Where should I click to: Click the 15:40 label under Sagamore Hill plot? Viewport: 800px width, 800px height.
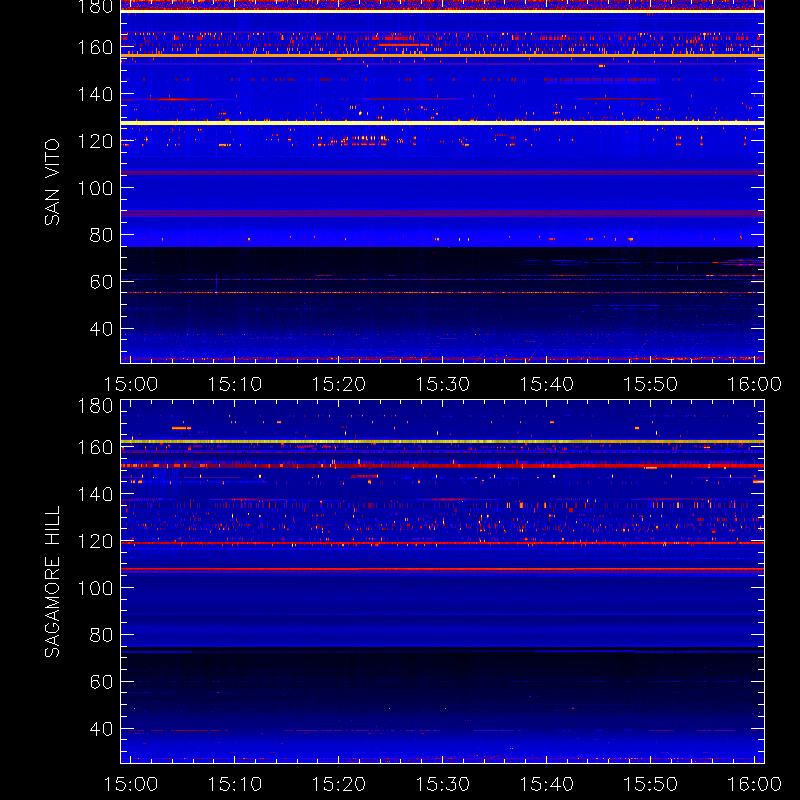pyautogui.click(x=546, y=784)
